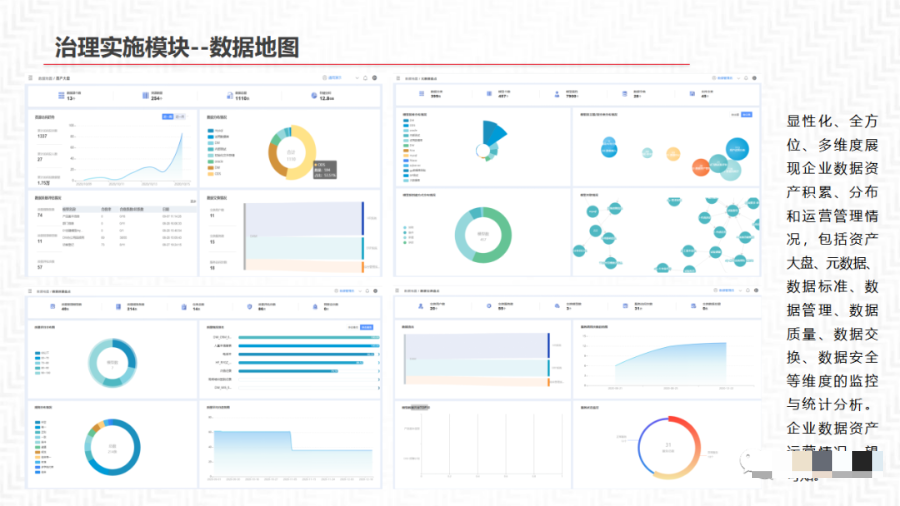Click the brown DM legend swatch beside the donut
Screen dimensions: 900x506
[x=211, y=168]
